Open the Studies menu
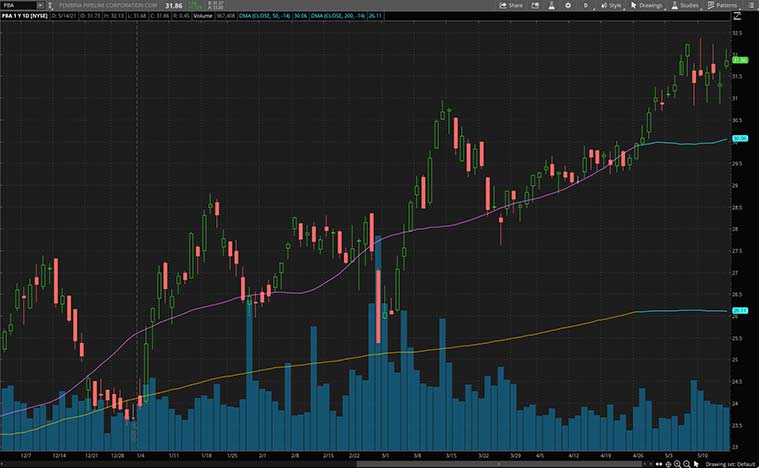The image size is (759, 468). point(686,5)
